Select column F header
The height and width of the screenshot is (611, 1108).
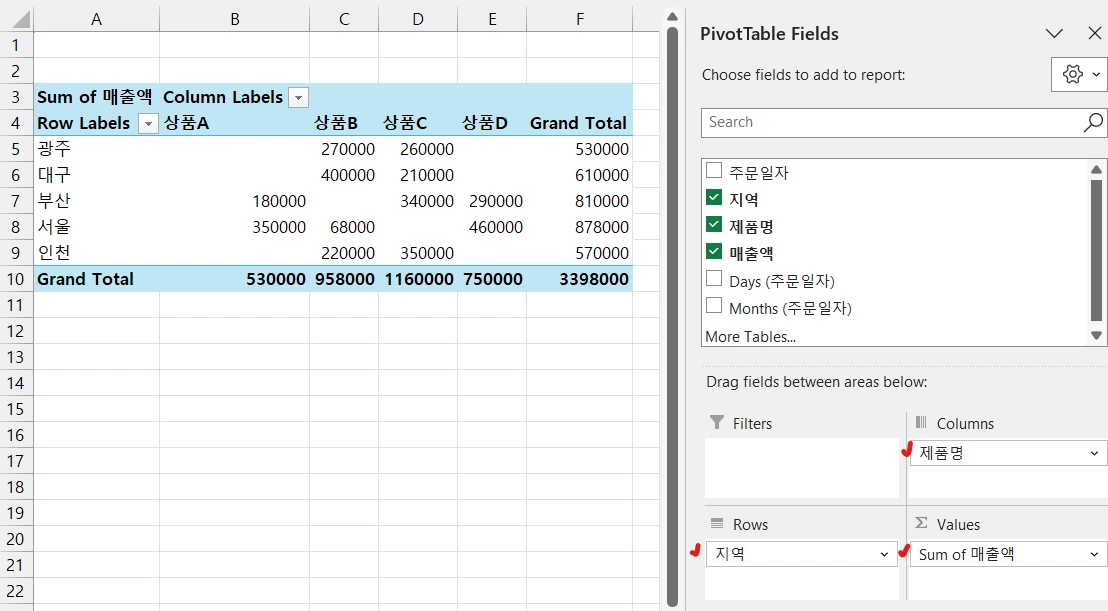point(580,19)
